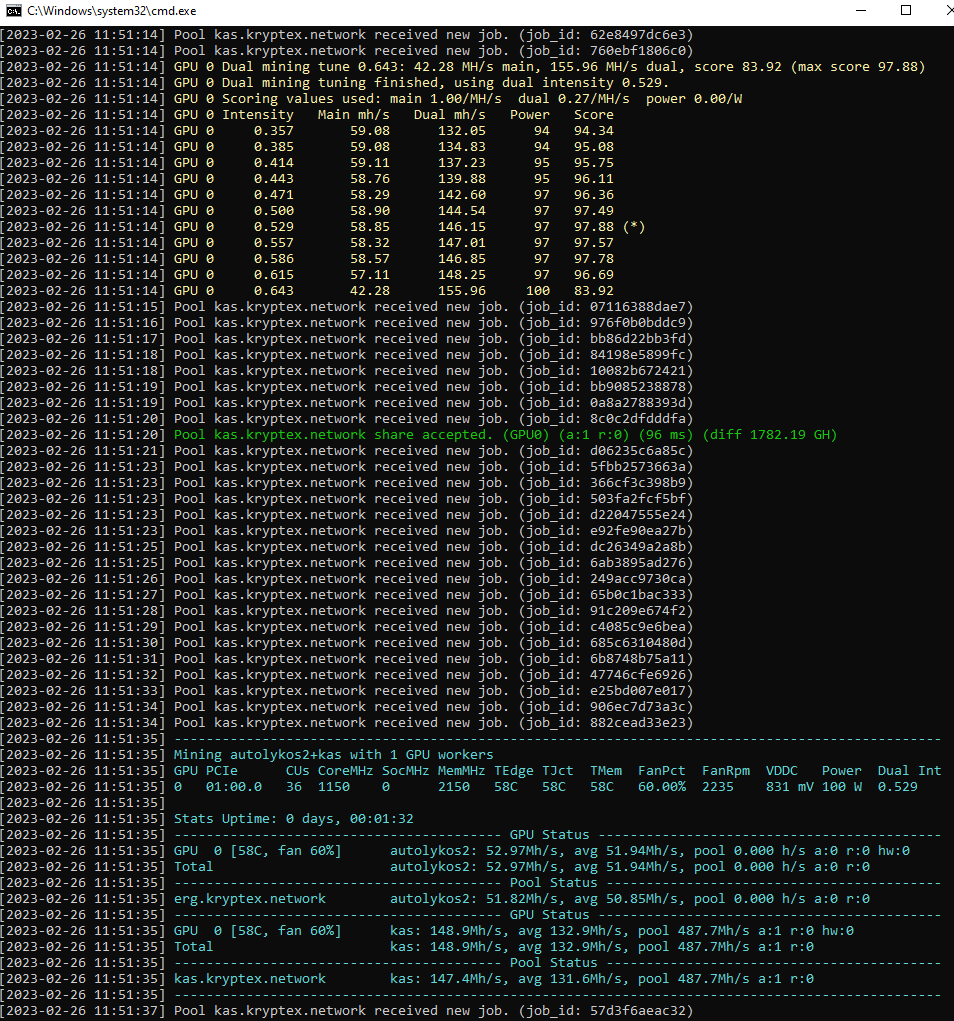Viewport: 954px width, 1021px height.
Task: Click the "MemMHz" column header
Action: coord(462,771)
